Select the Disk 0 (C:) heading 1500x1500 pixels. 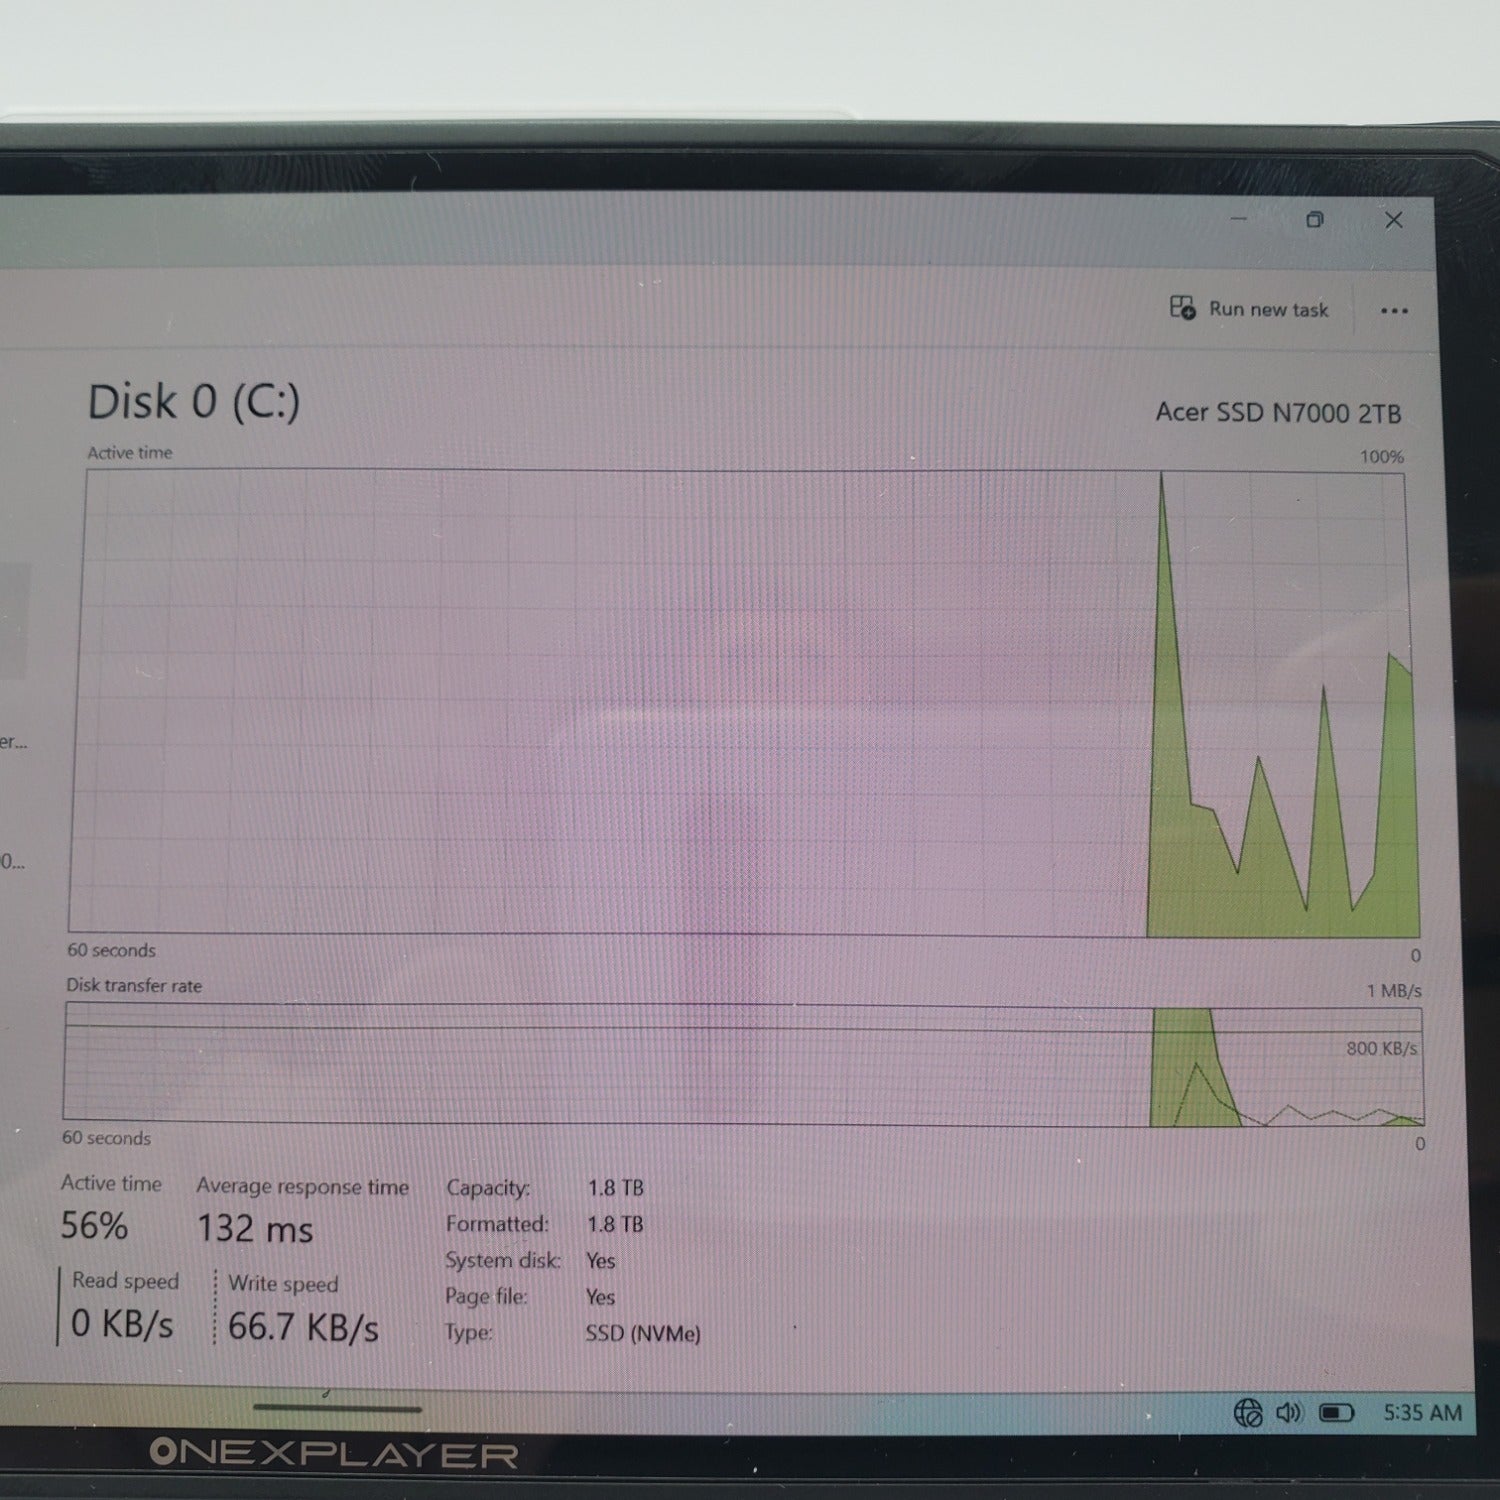194,402
